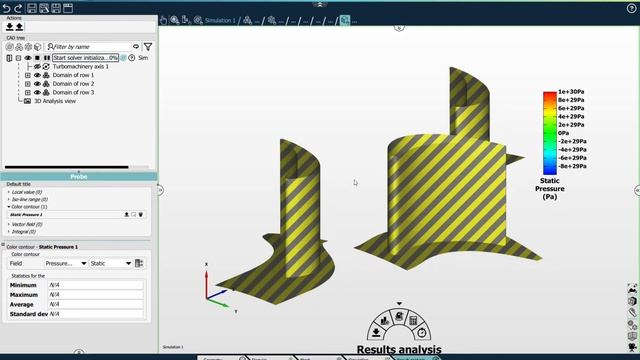Collapse the Simulation root tree node

click(x=18, y=58)
